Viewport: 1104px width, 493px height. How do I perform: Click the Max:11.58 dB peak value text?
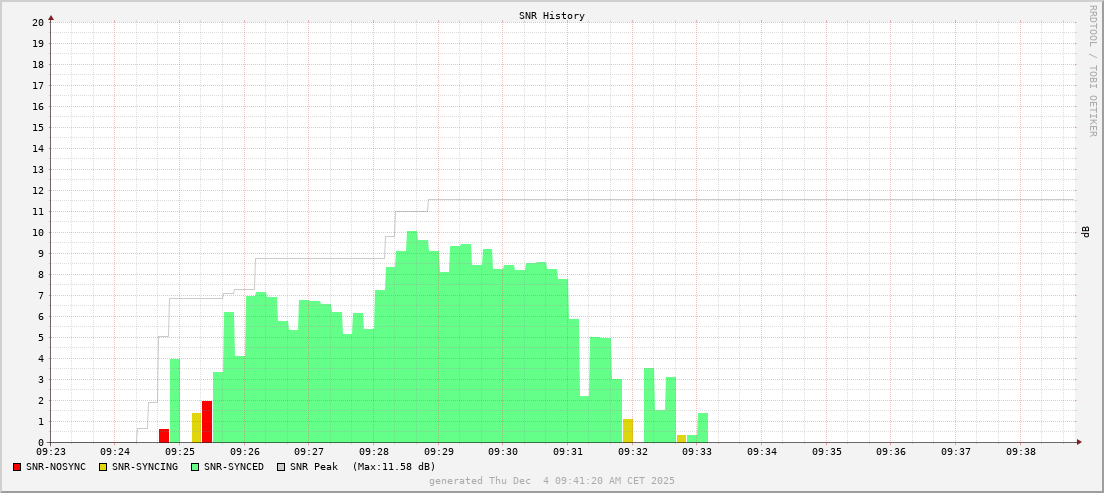394,467
